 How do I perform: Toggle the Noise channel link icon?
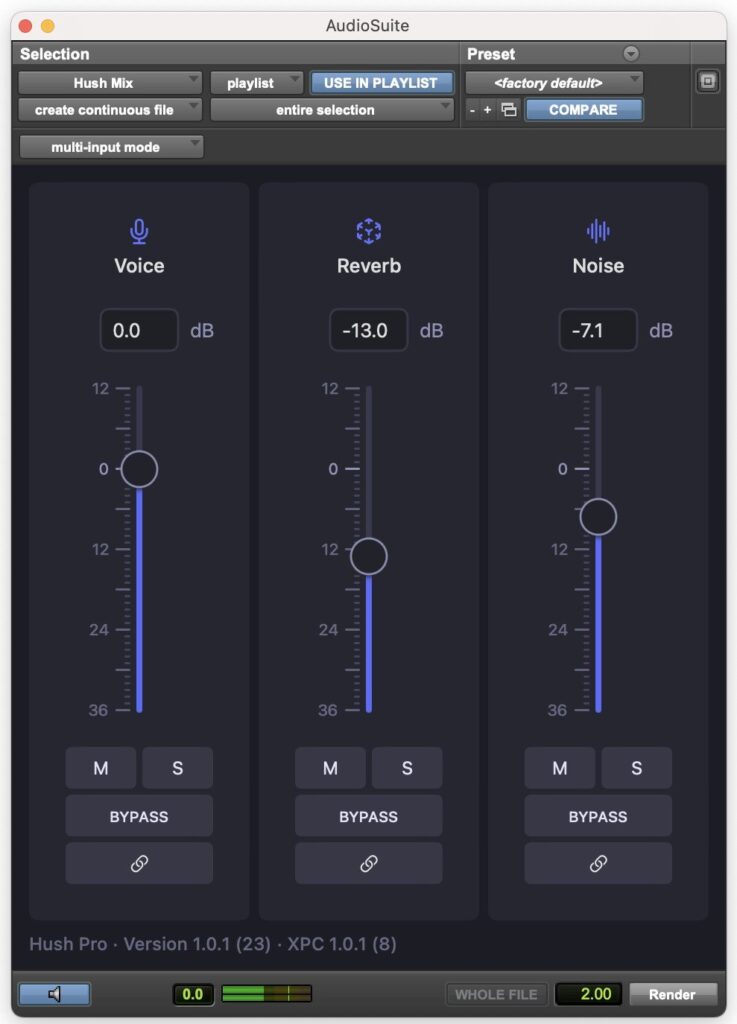coord(598,863)
